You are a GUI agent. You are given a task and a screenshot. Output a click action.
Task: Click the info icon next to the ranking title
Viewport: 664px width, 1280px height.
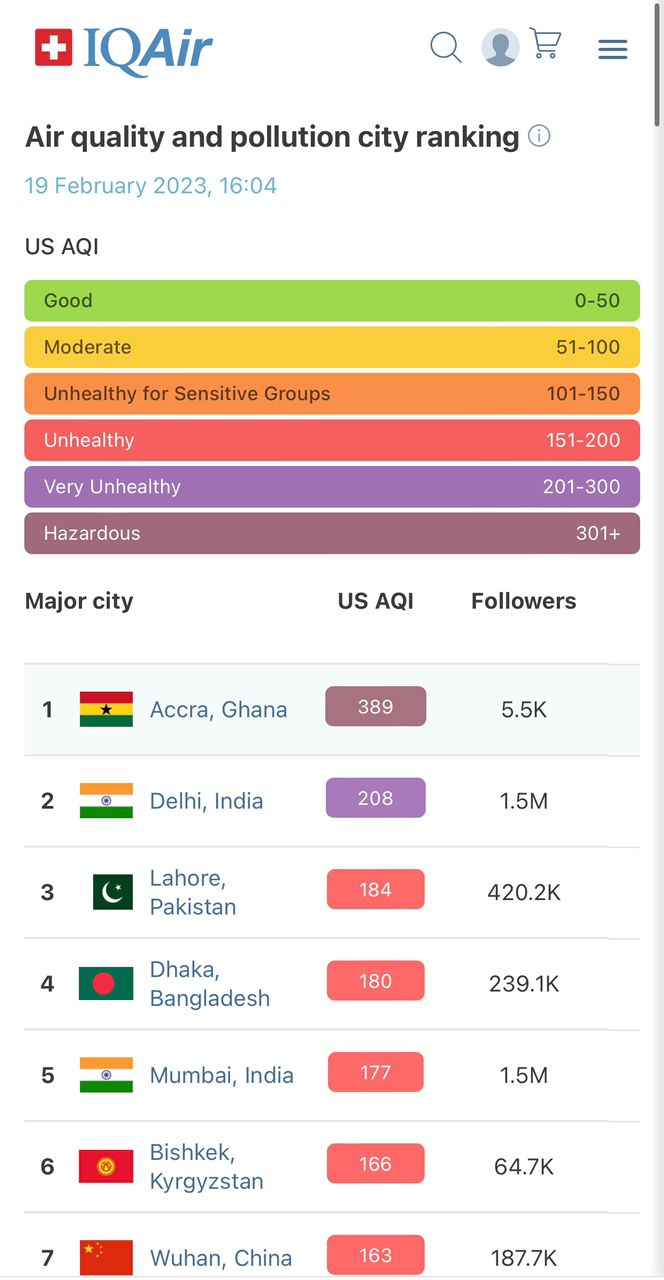539,136
